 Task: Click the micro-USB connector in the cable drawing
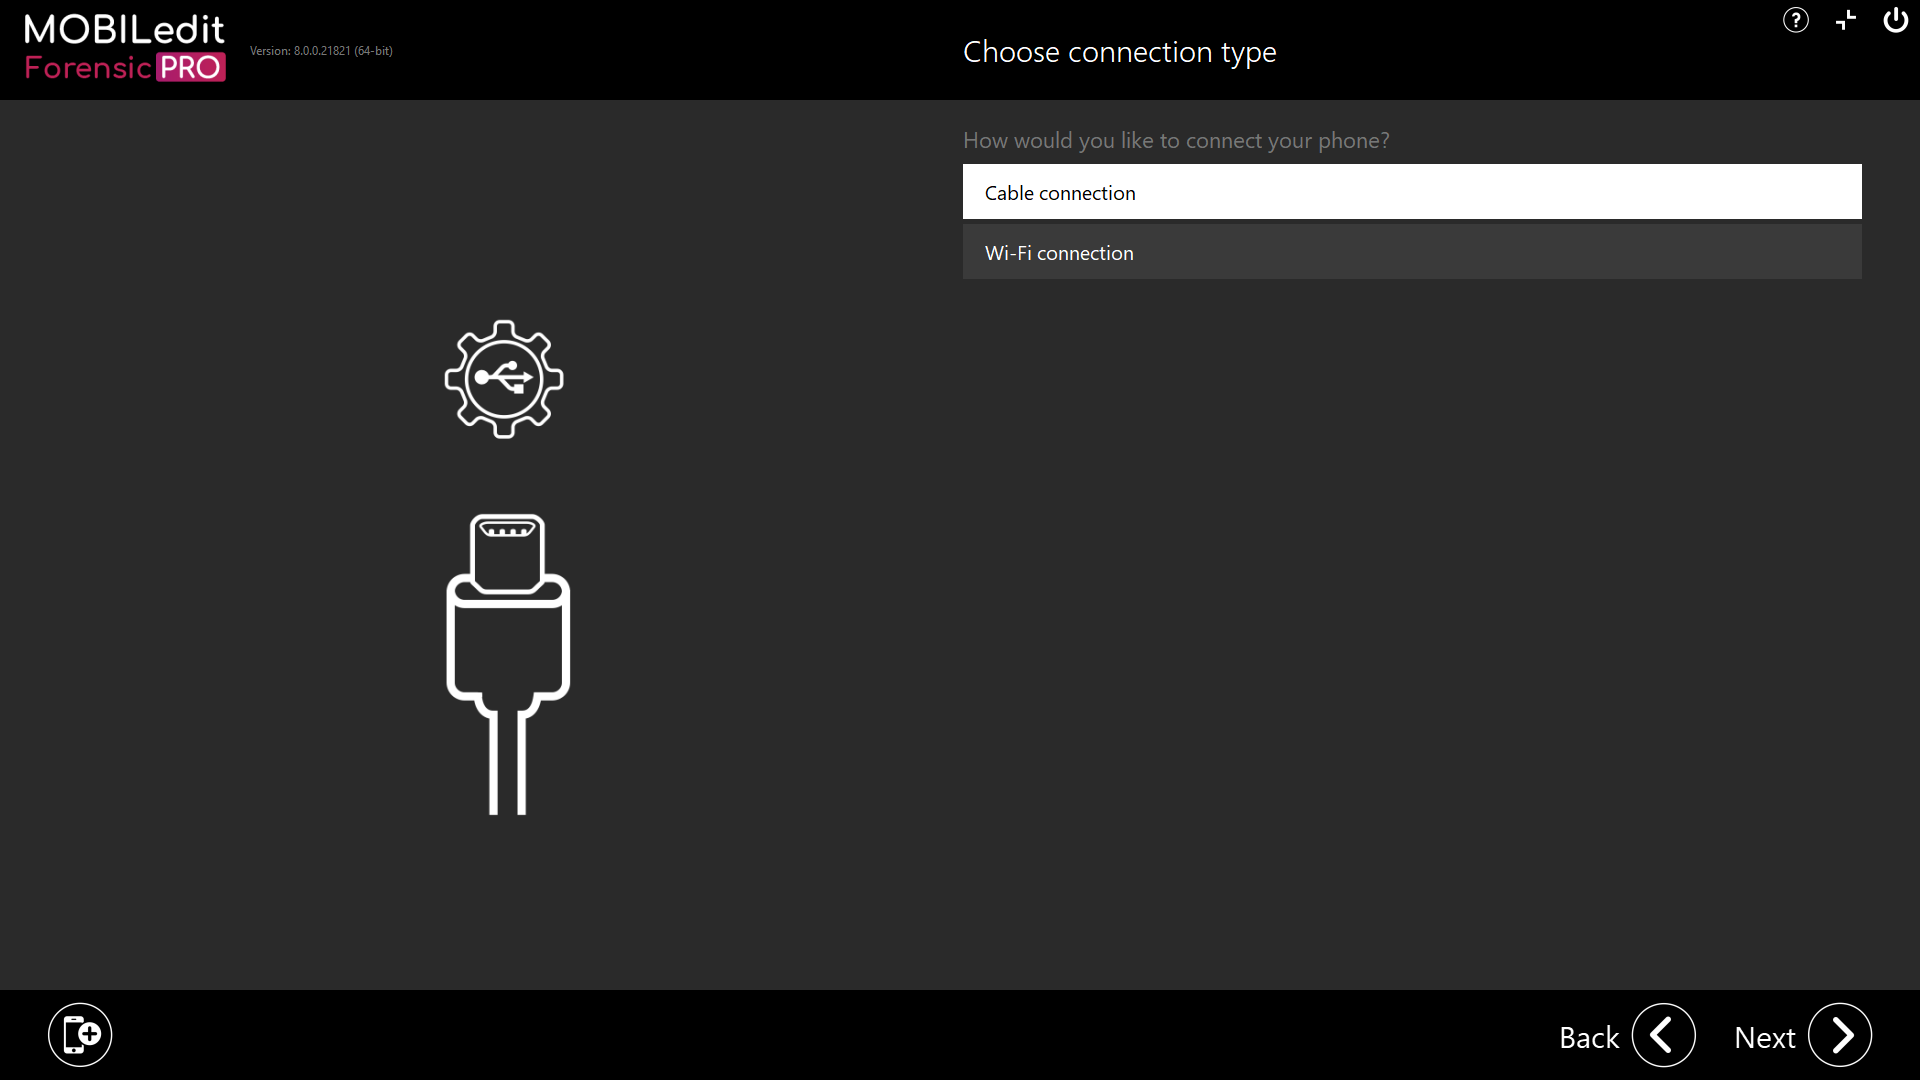click(509, 550)
